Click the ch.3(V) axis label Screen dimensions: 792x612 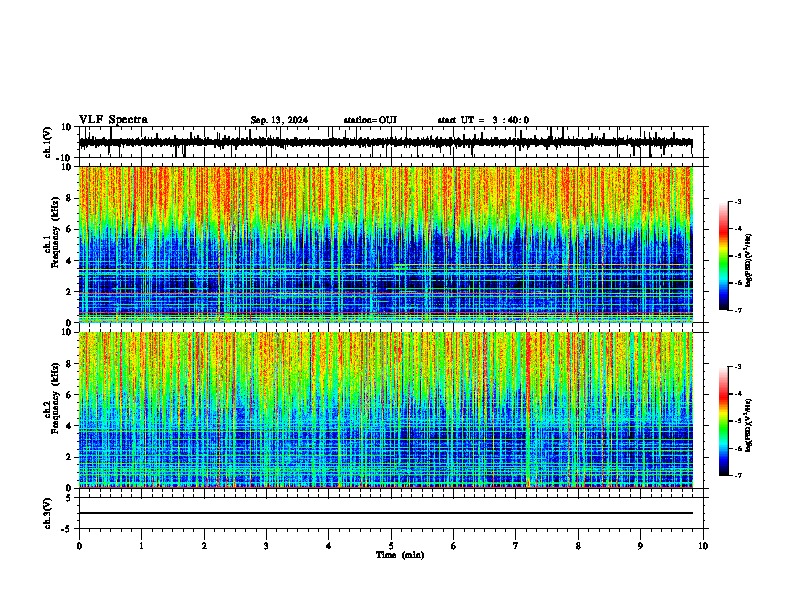pyautogui.click(x=47, y=514)
